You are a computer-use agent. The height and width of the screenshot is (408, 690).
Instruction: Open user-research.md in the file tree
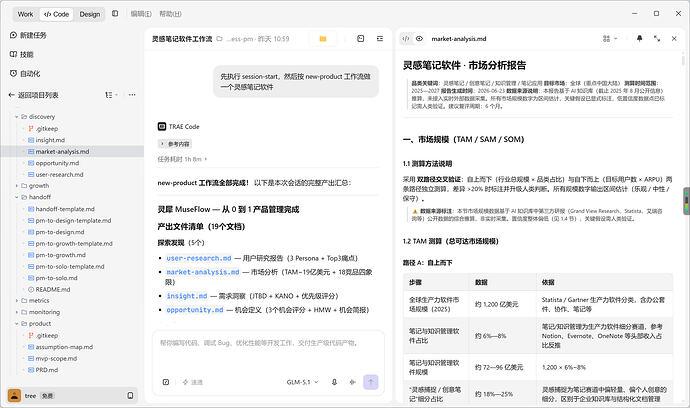click(59, 174)
